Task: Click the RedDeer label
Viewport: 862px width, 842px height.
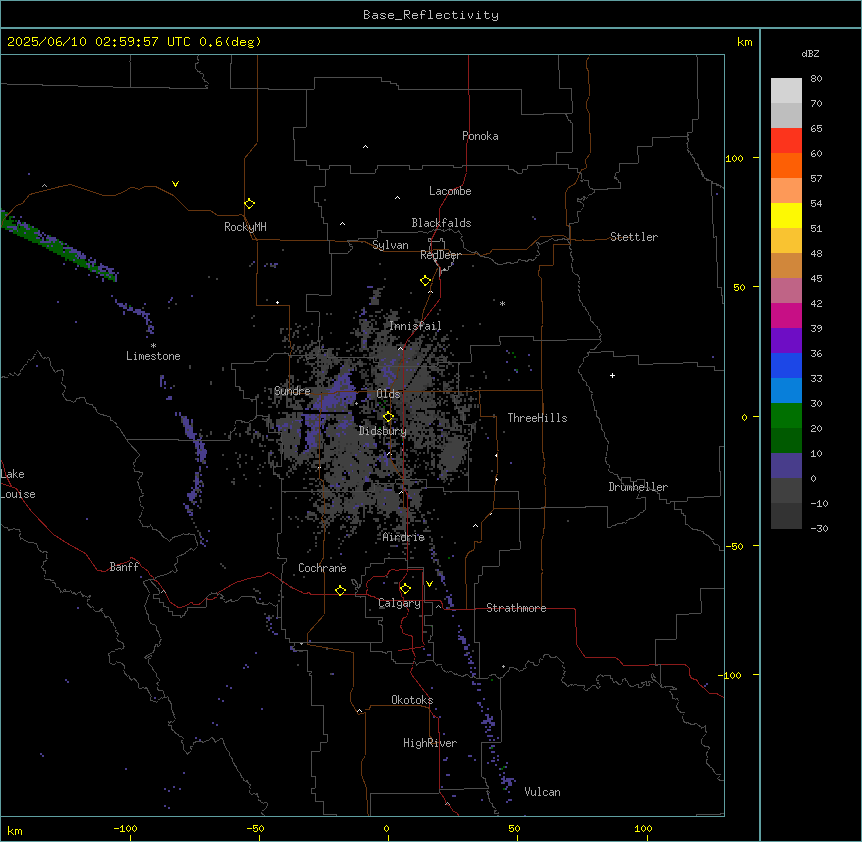Action: (x=440, y=255)
